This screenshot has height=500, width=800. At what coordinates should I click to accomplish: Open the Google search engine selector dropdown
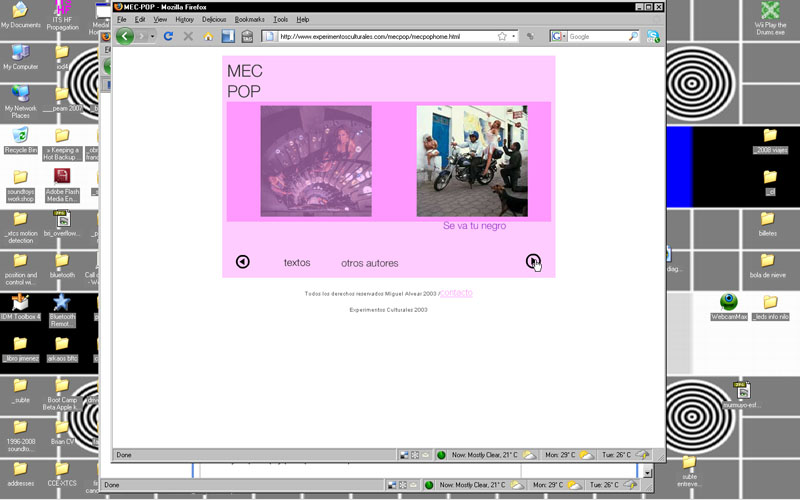(x=562, y=37)
